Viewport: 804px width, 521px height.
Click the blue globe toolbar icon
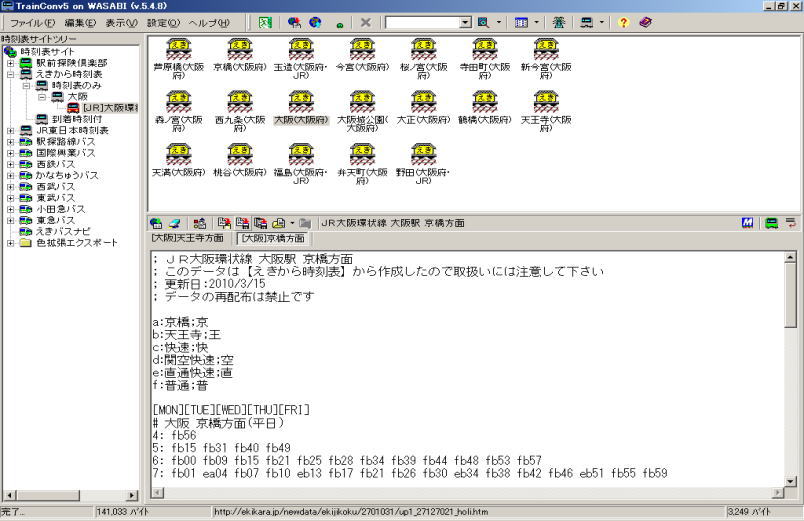point(315,23)
